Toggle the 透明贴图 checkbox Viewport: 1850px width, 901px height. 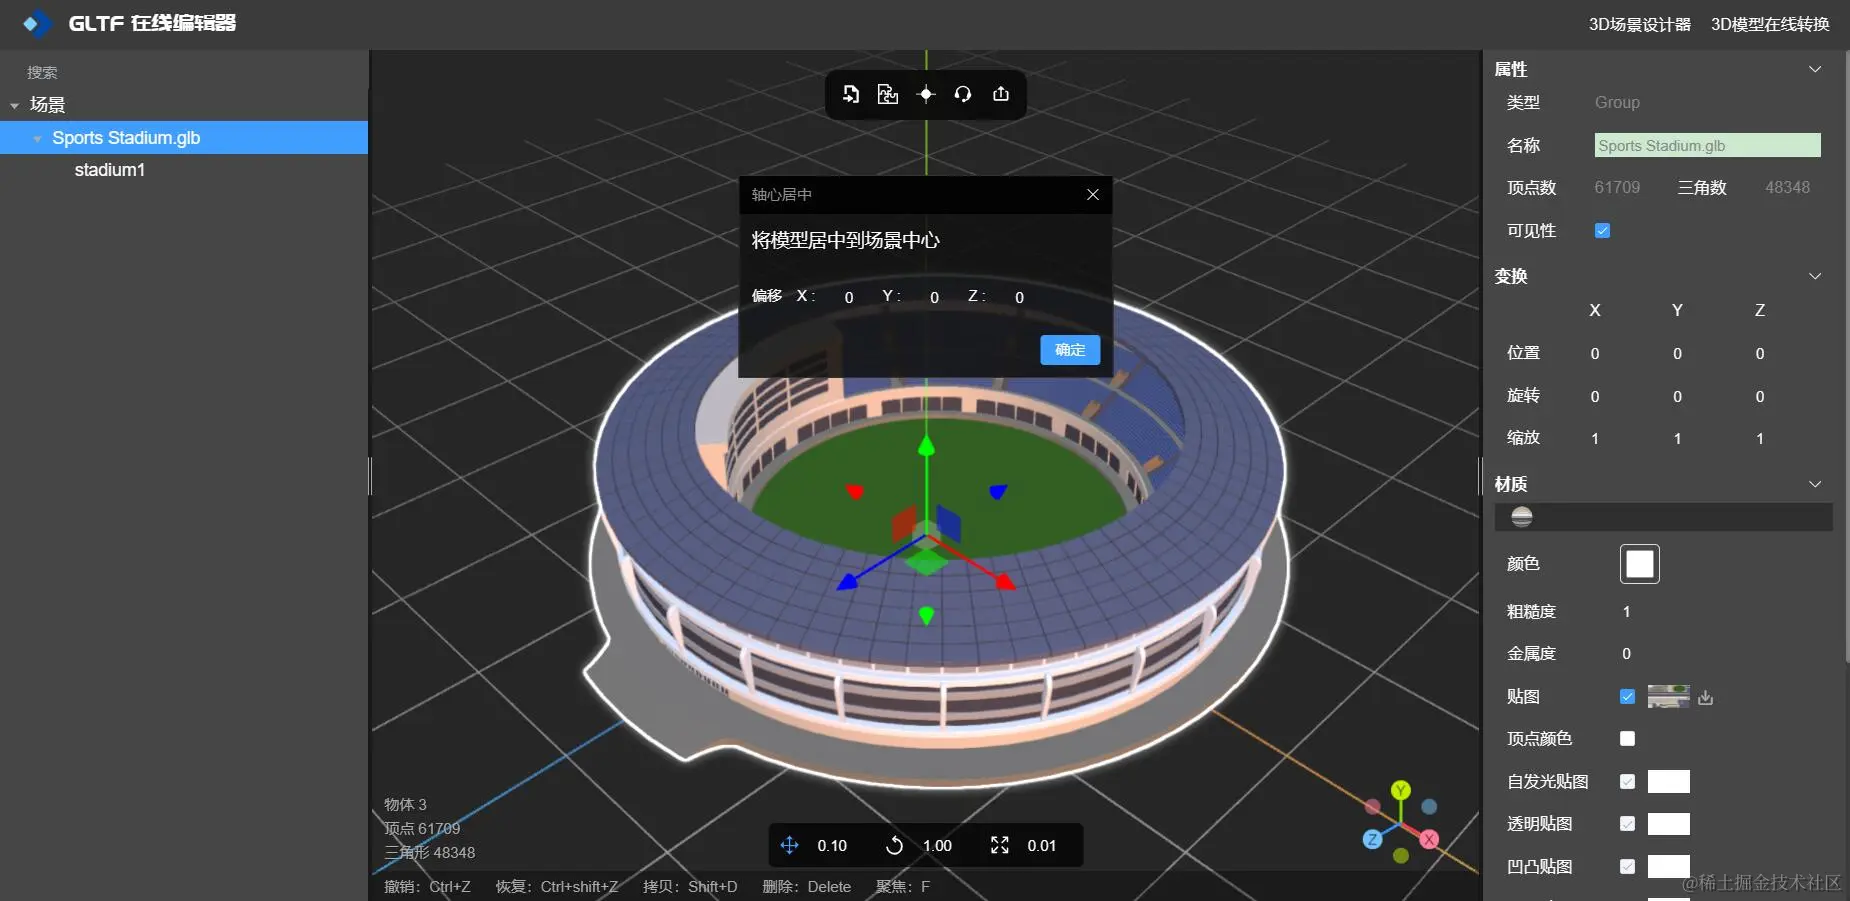[x=1627, y=824]
